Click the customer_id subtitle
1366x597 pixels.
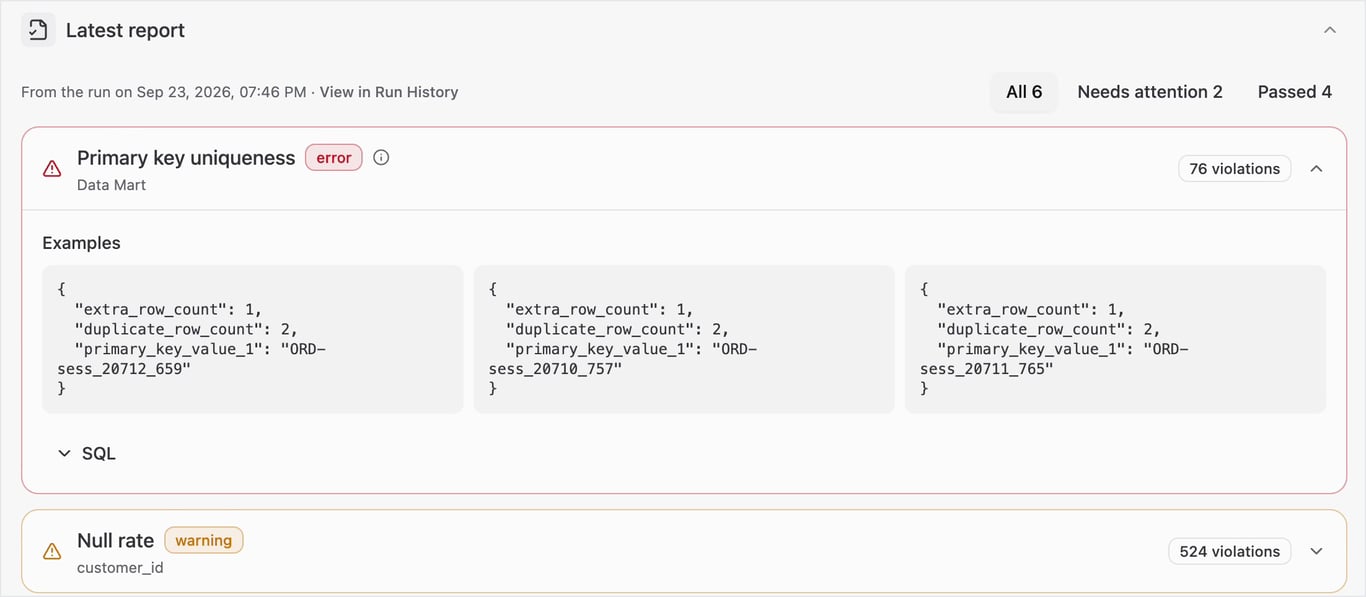point(120,568)
